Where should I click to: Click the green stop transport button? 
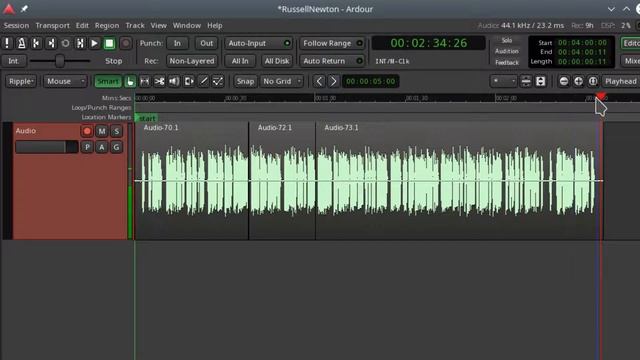click(x=109, y=43)
